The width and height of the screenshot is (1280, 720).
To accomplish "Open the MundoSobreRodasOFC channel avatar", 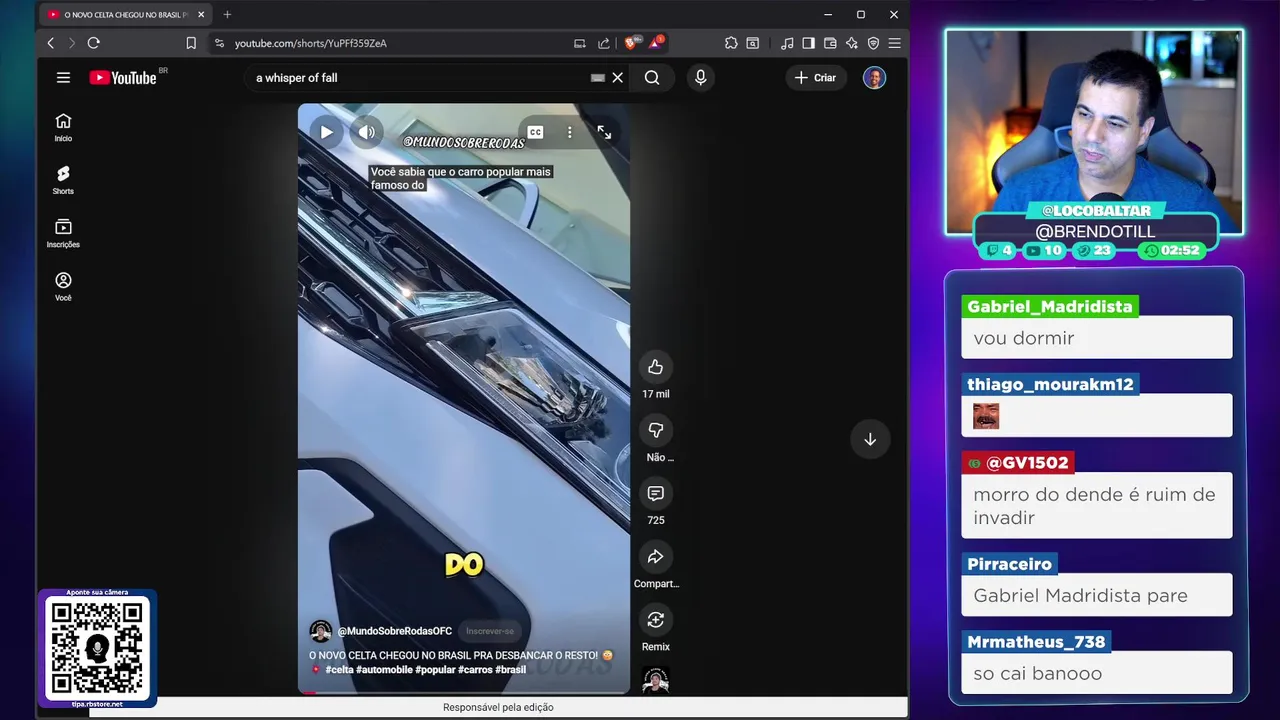I will point(320,631).
